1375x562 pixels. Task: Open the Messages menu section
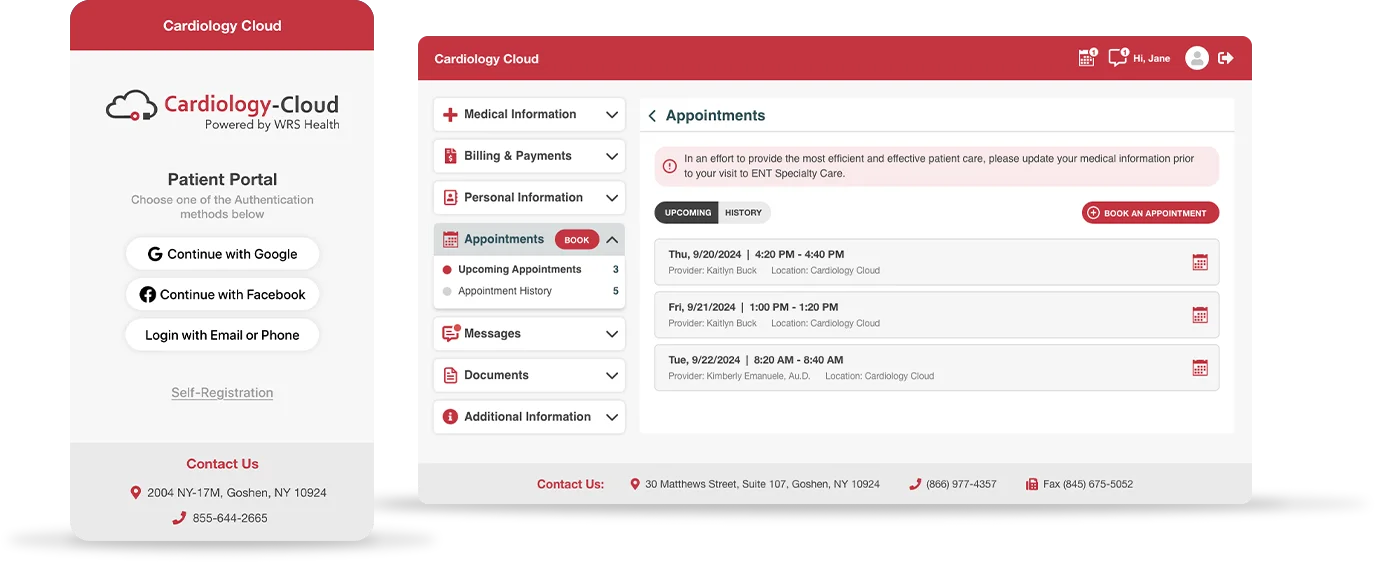point(529,334)
